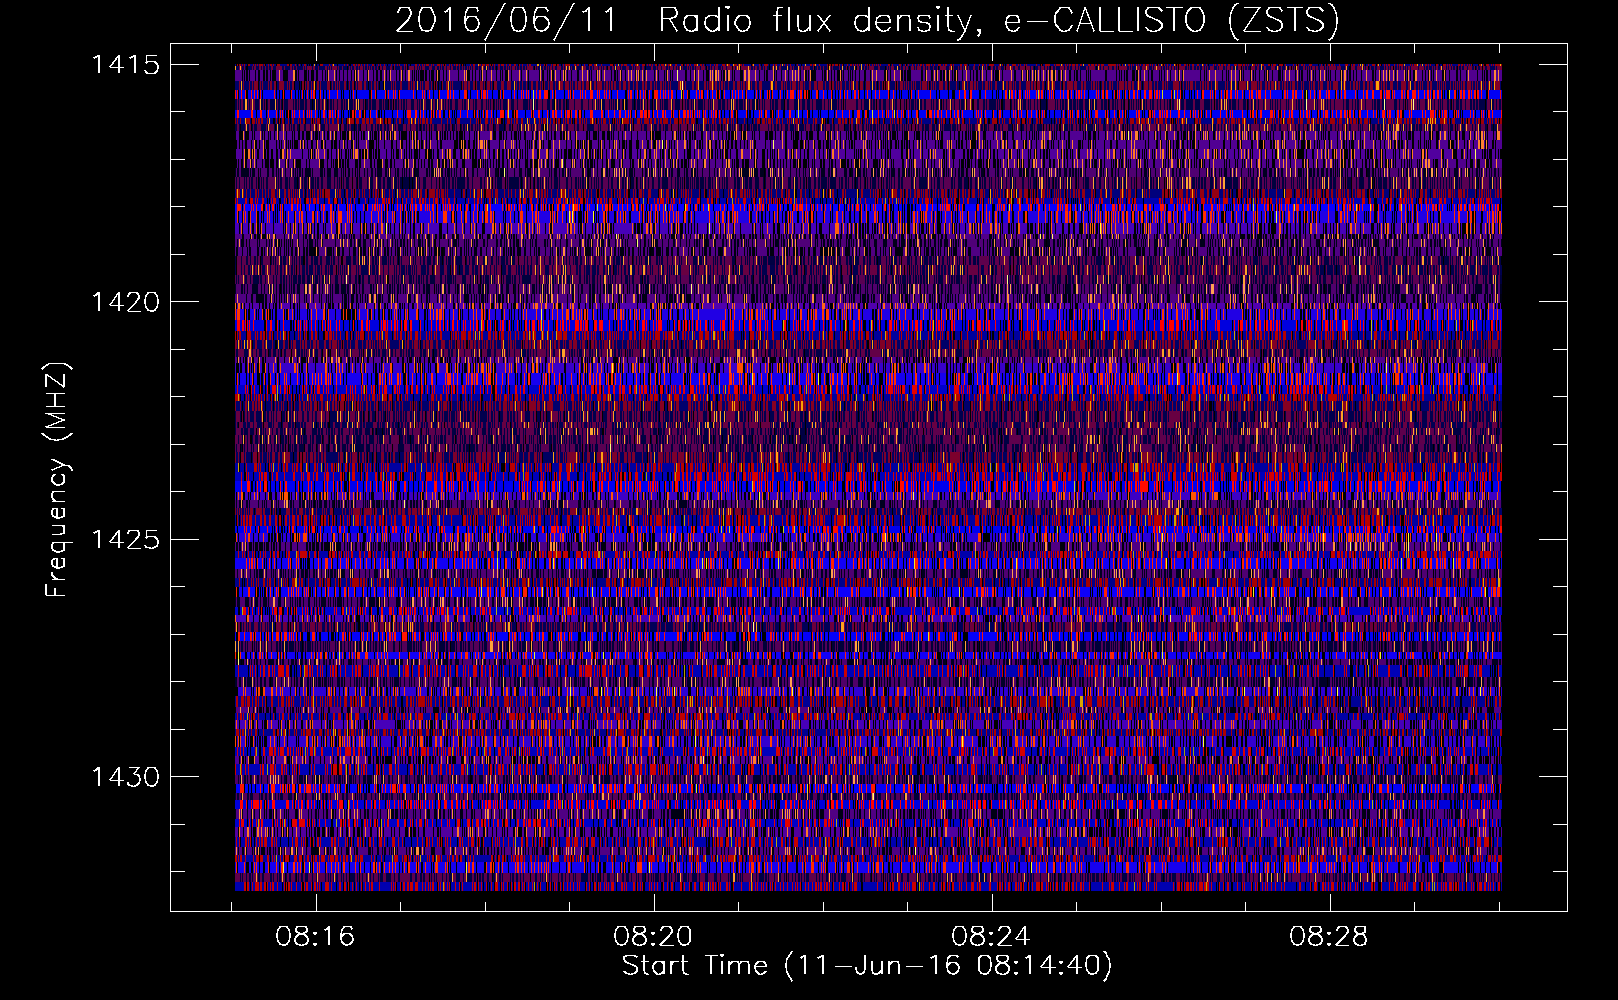This screenshot has height=1000, width=1618.
Task: Select the 1430 frequency tick label
Action: pyautogui.click(x=125, y=777)
